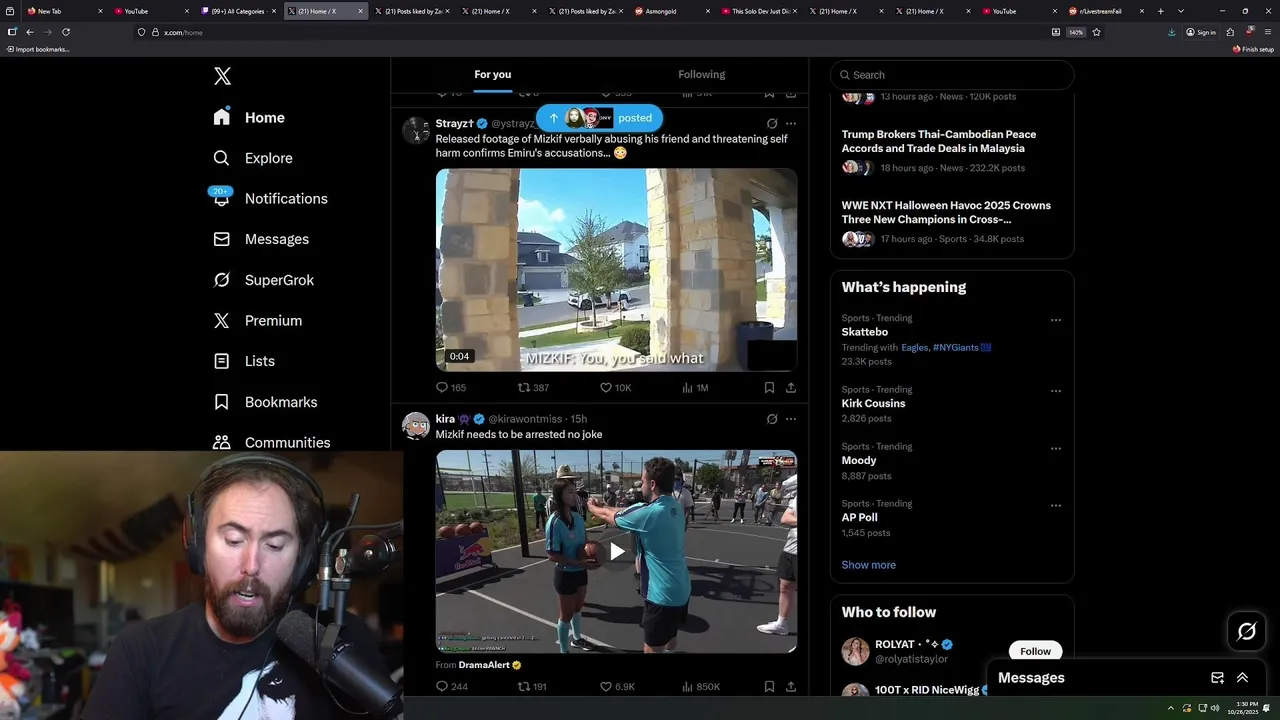Open a new browser tab plus button
The height and width of the screenshot is (720, 1280).
click(x=1160, y=11)
